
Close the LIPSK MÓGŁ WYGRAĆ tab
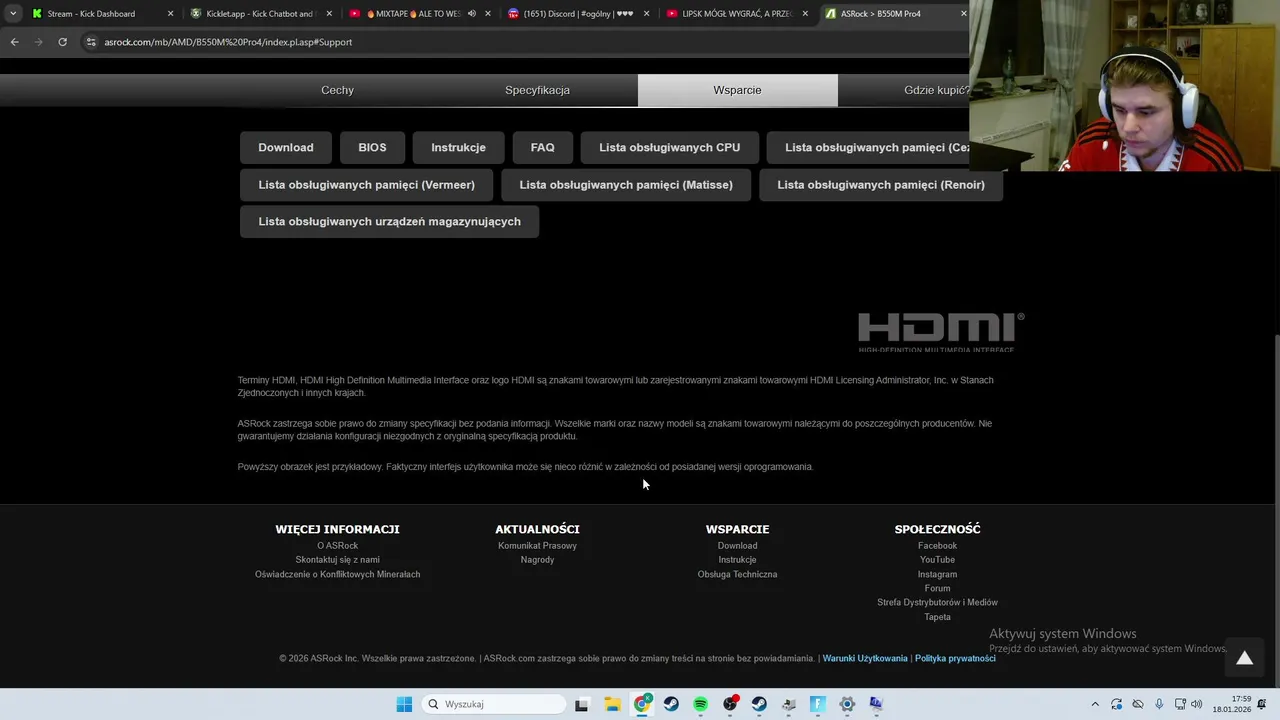click(x=805, y=14)
